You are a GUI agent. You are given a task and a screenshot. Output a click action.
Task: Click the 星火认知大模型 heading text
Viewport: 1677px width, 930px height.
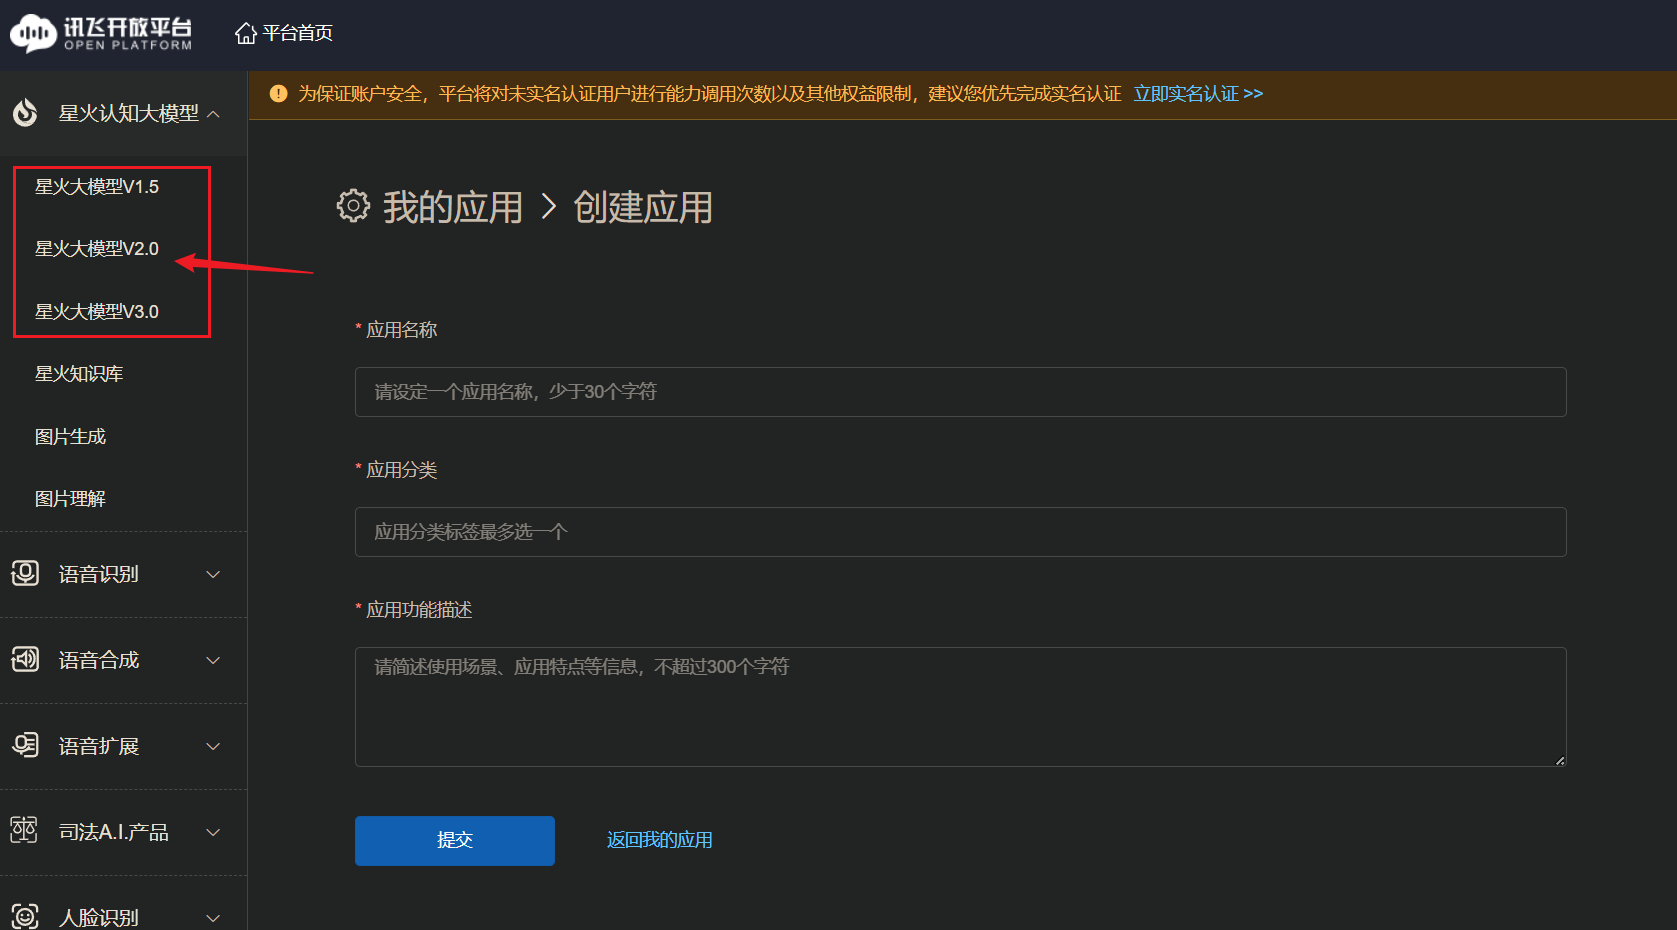pyautogui.click(x=129, y=114)
